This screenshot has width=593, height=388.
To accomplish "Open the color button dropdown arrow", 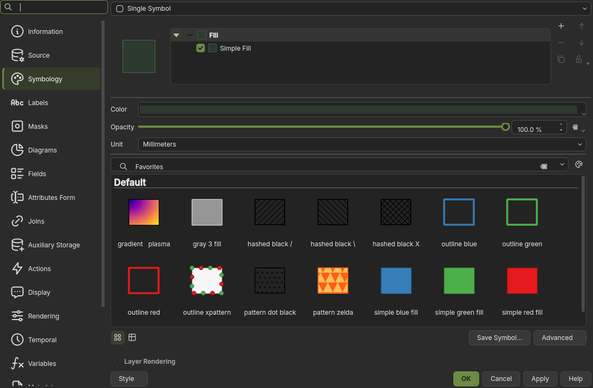I will [583, 113].
